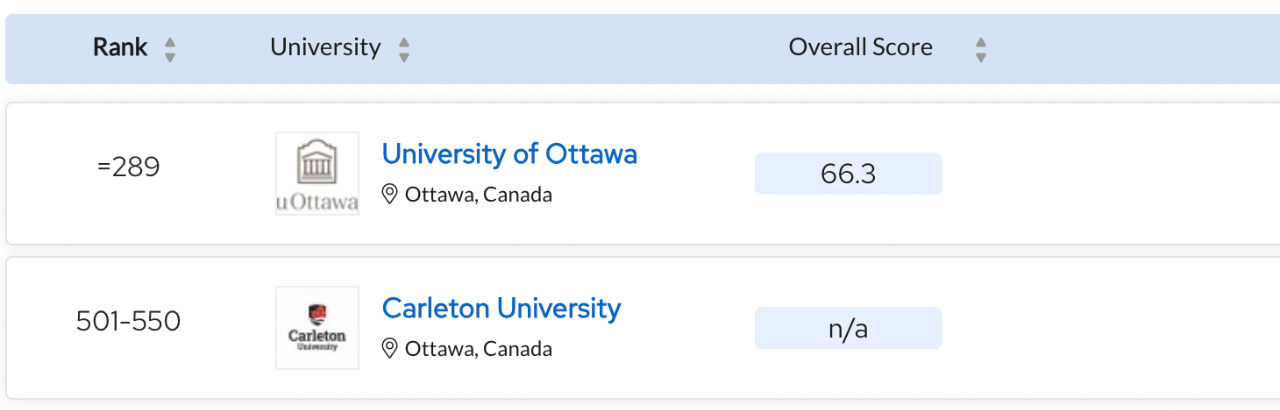Select the University column header label

[x=325, y=47]
